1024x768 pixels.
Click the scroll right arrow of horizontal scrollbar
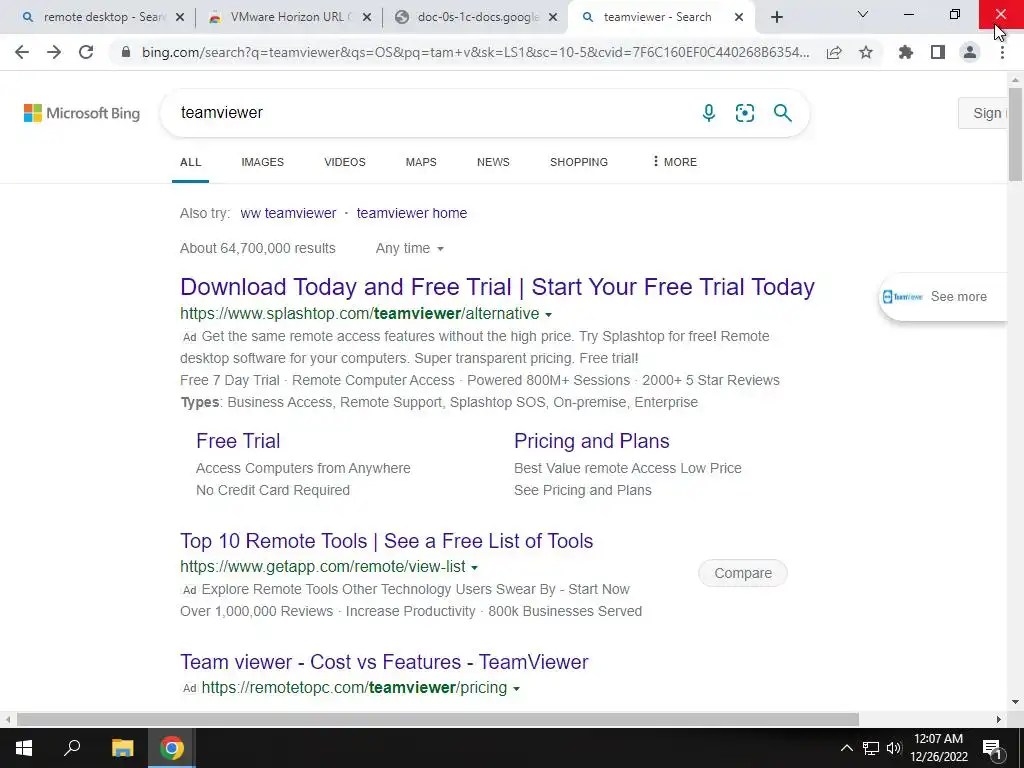point(999,719)
